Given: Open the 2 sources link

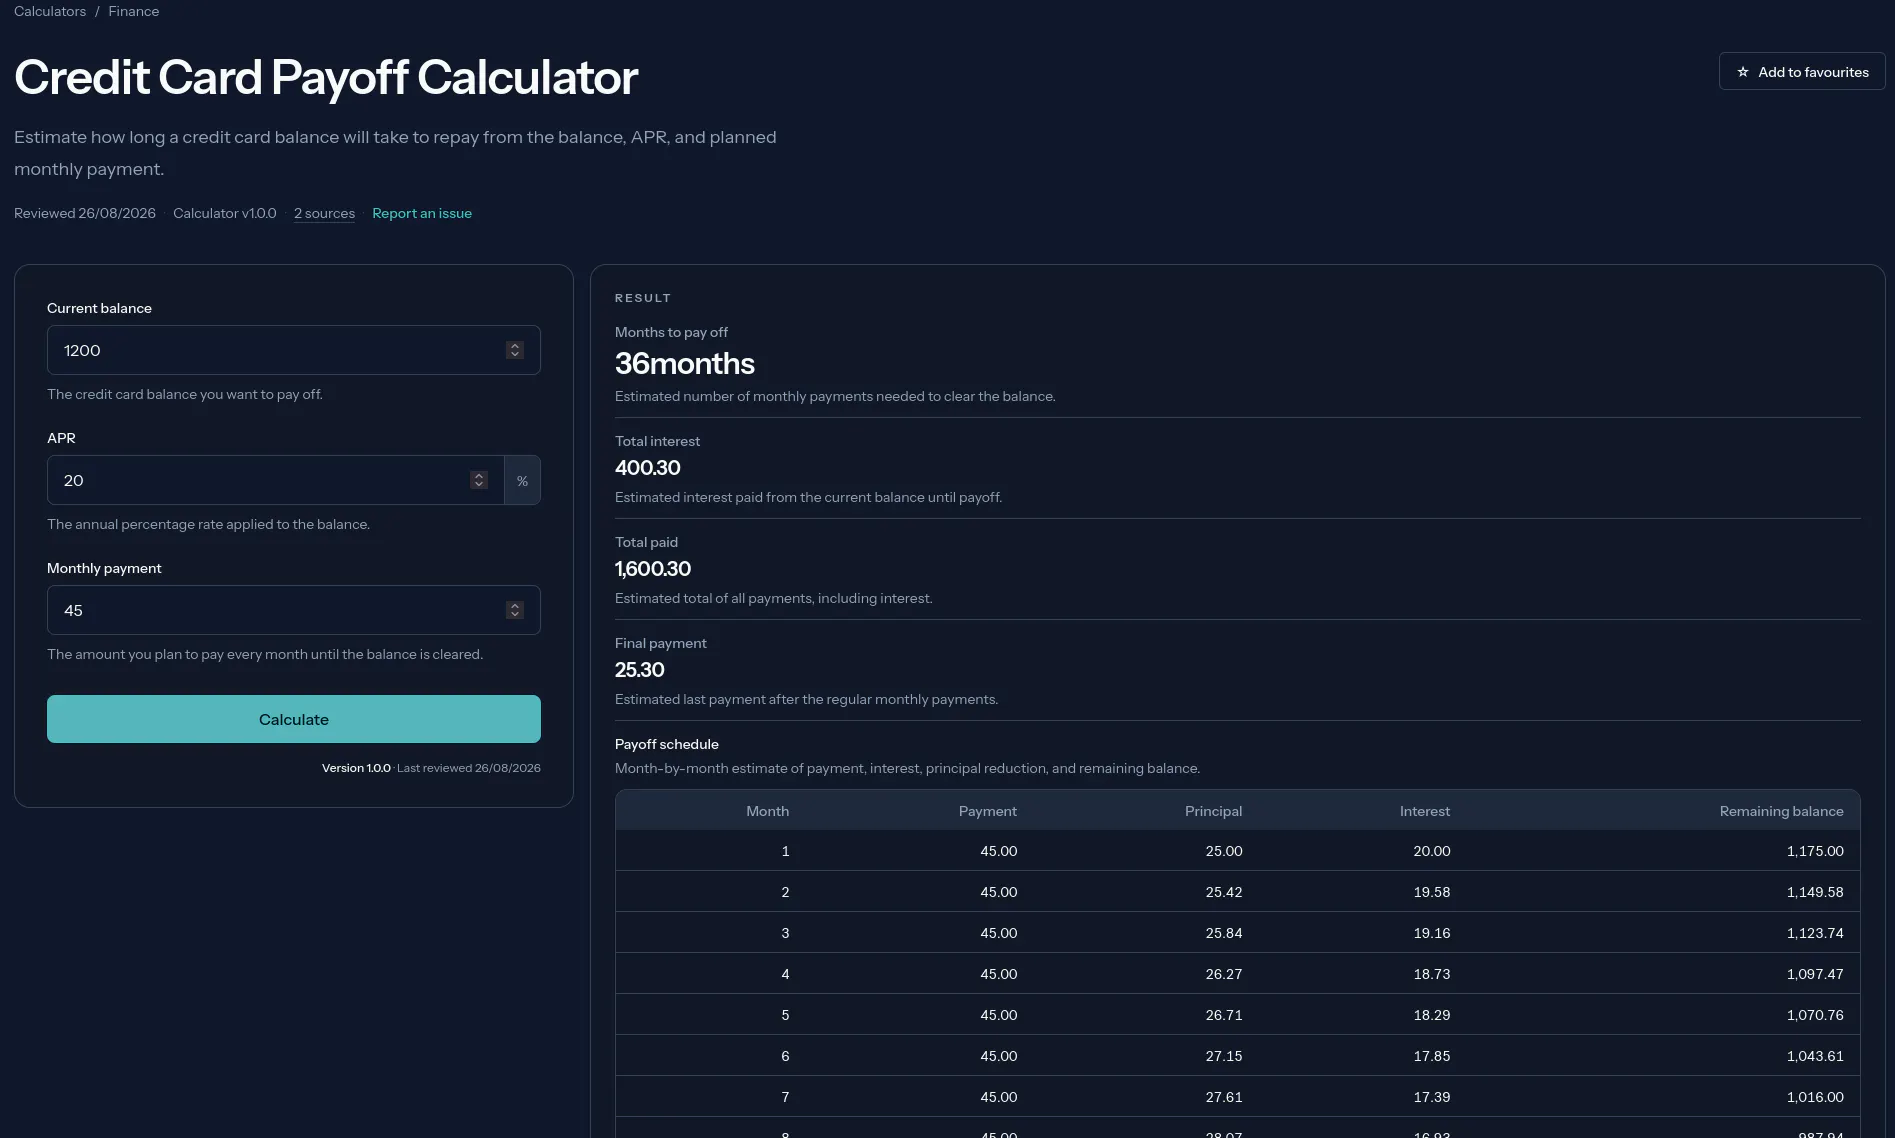Looking at the screenshot, I should [324, 213].
